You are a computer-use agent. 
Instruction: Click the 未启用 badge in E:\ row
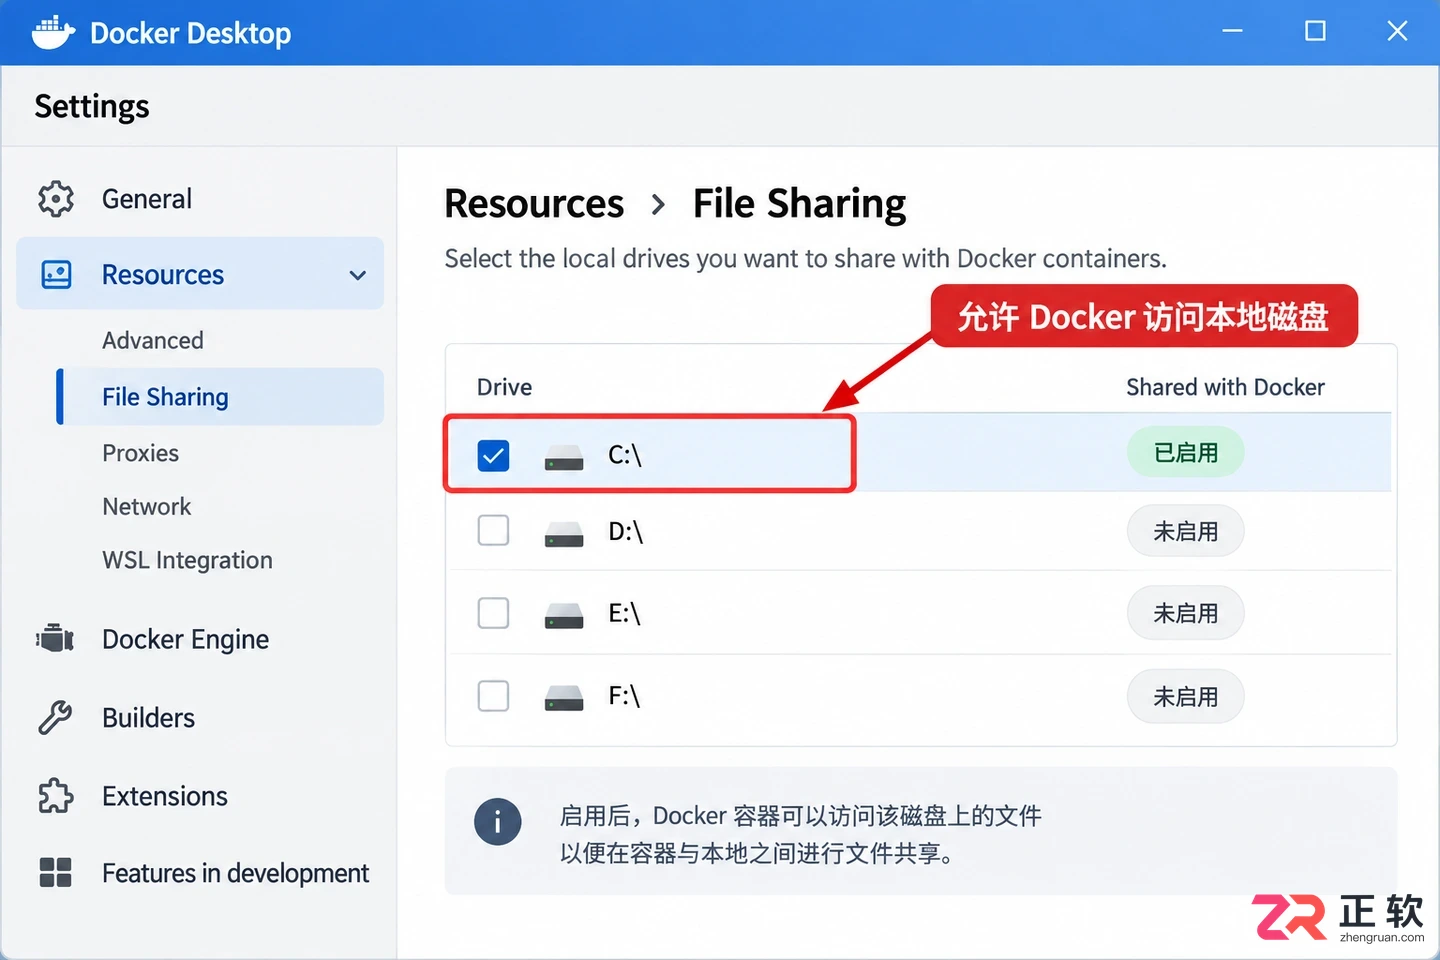1186,613
